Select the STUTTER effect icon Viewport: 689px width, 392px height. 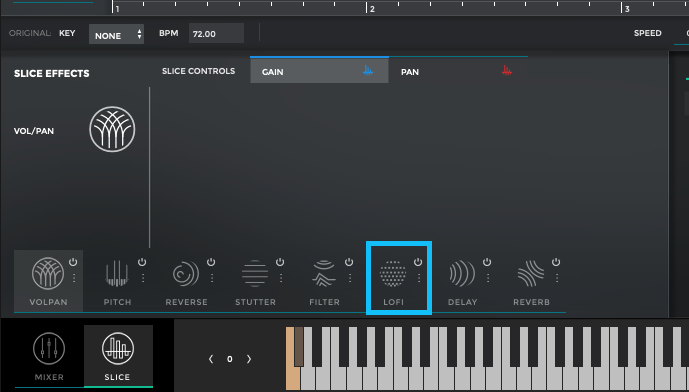[255, 273]
